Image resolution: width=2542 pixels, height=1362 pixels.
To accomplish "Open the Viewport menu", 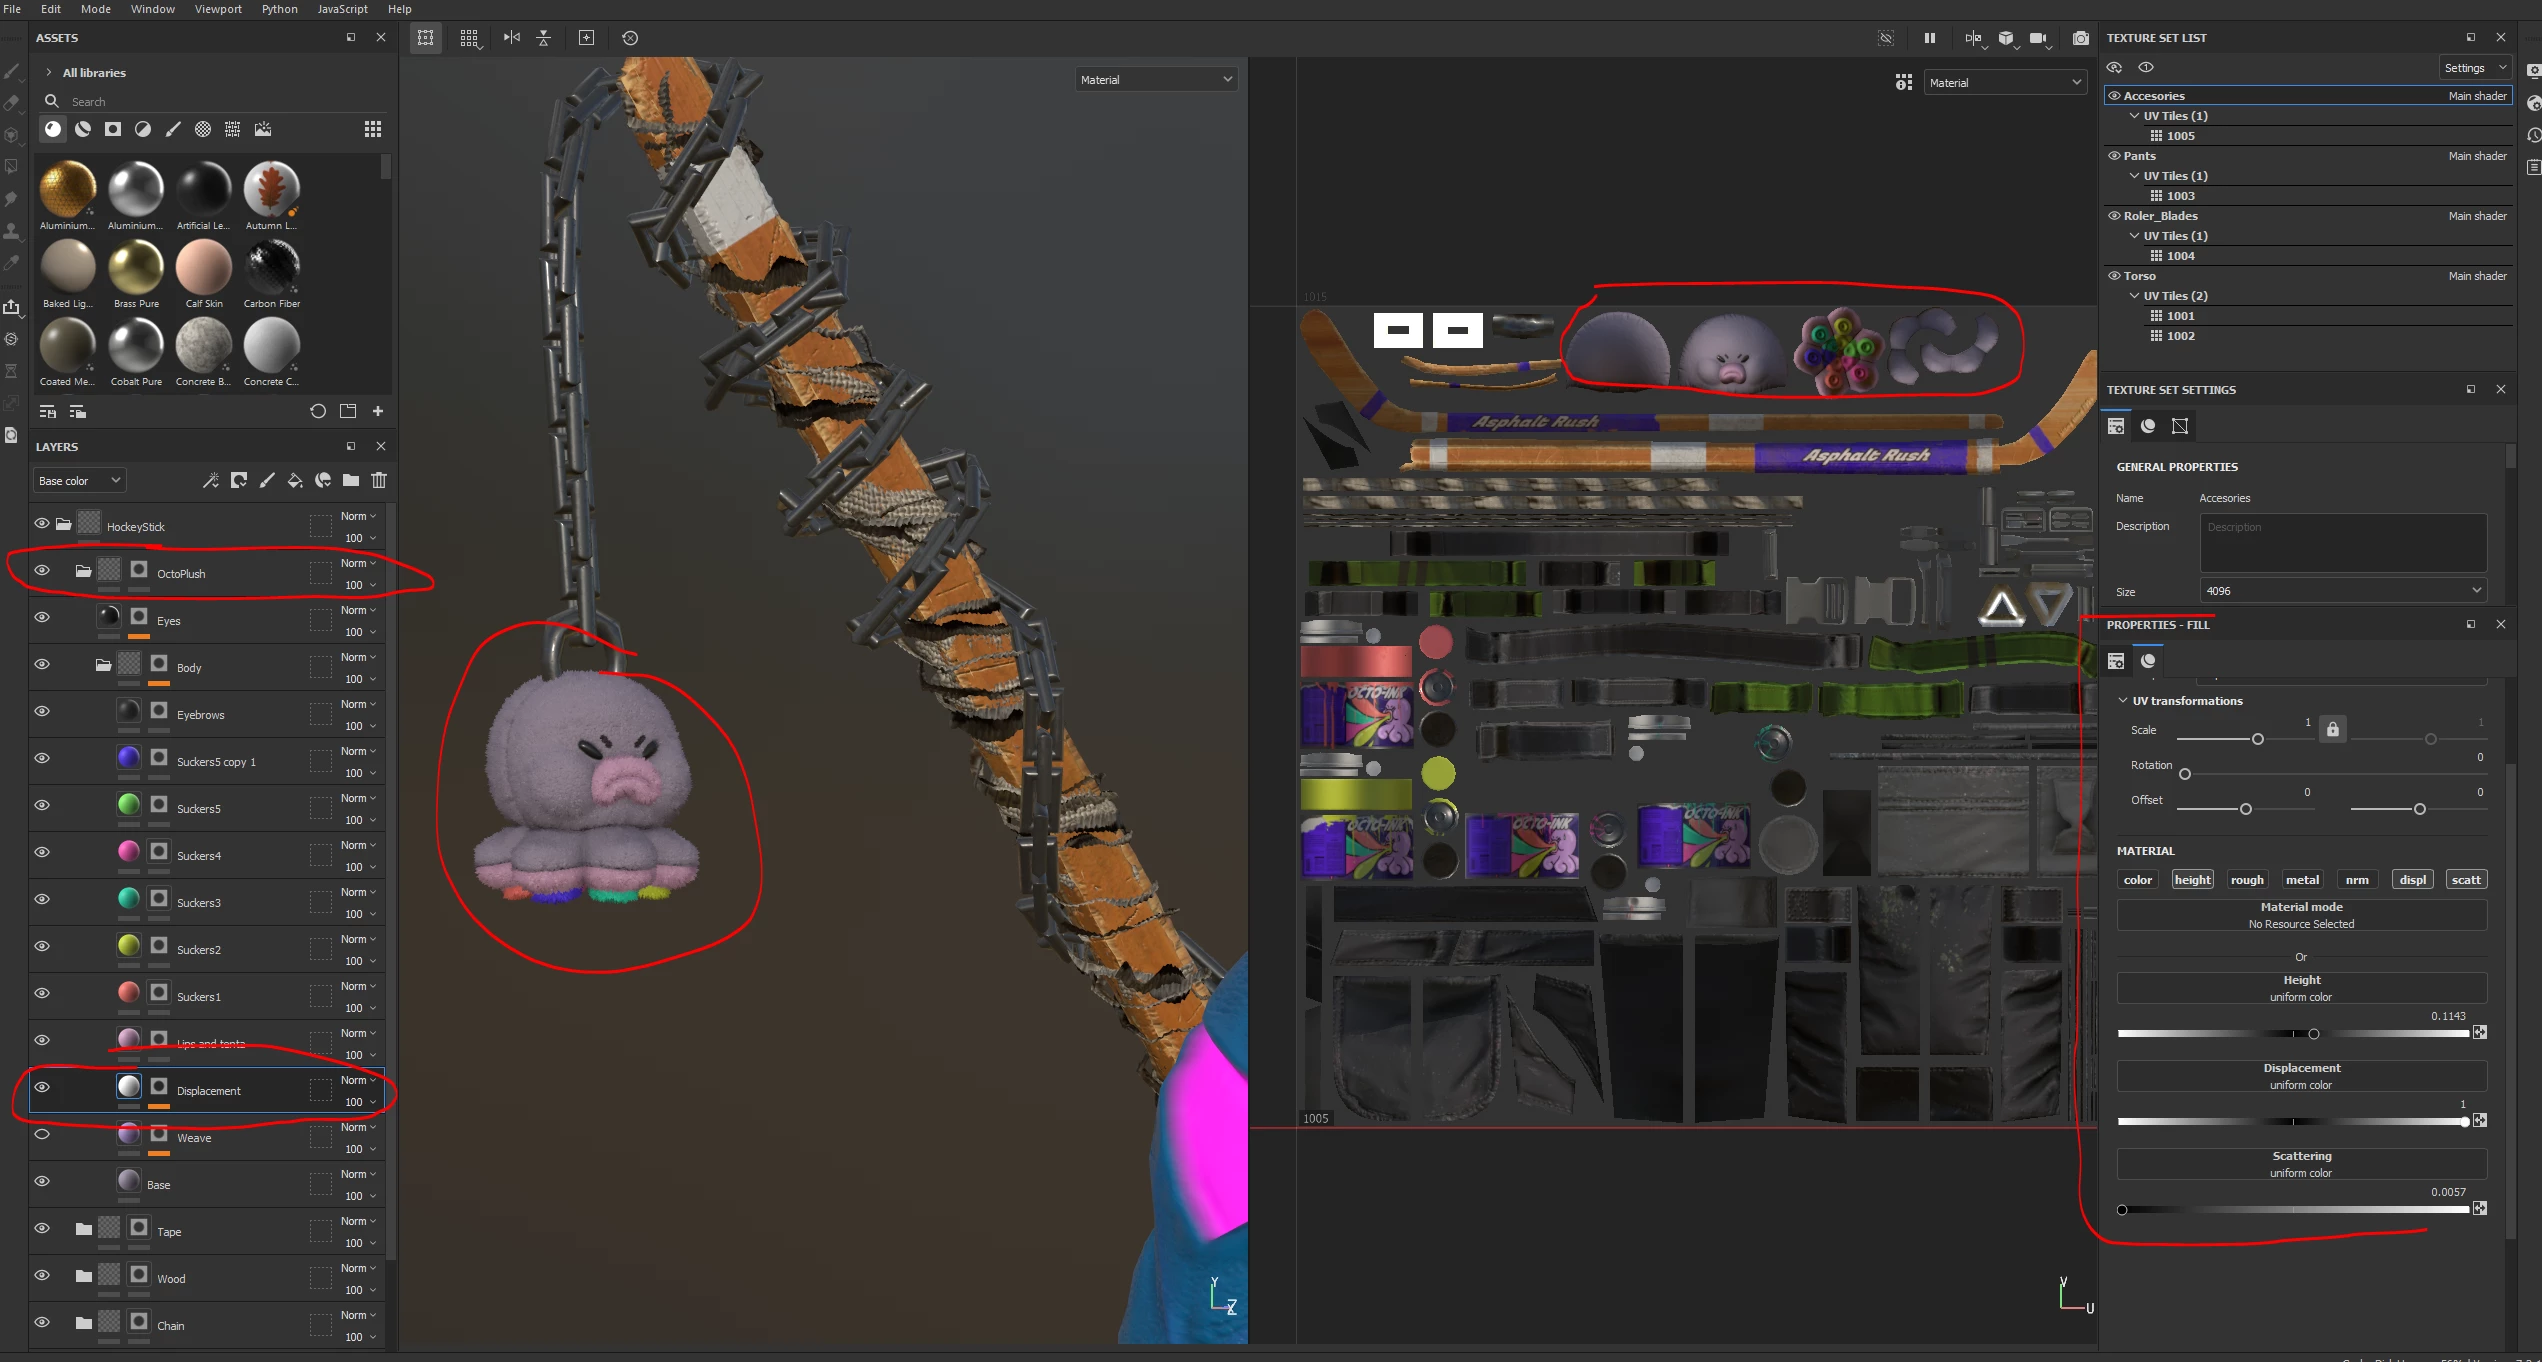I will 218,9.
